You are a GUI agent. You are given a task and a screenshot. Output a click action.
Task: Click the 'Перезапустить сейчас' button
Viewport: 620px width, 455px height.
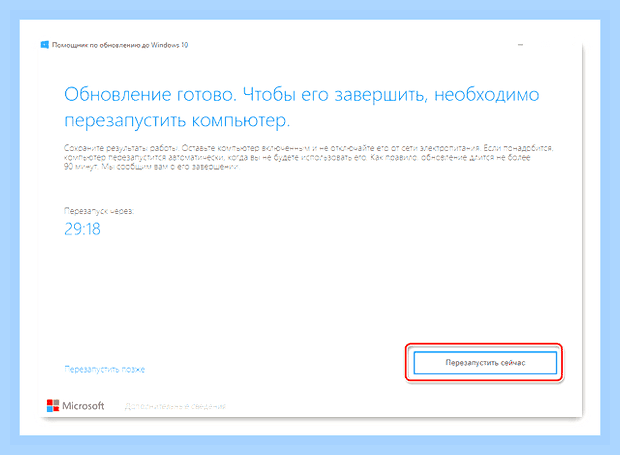pos(485,362)
